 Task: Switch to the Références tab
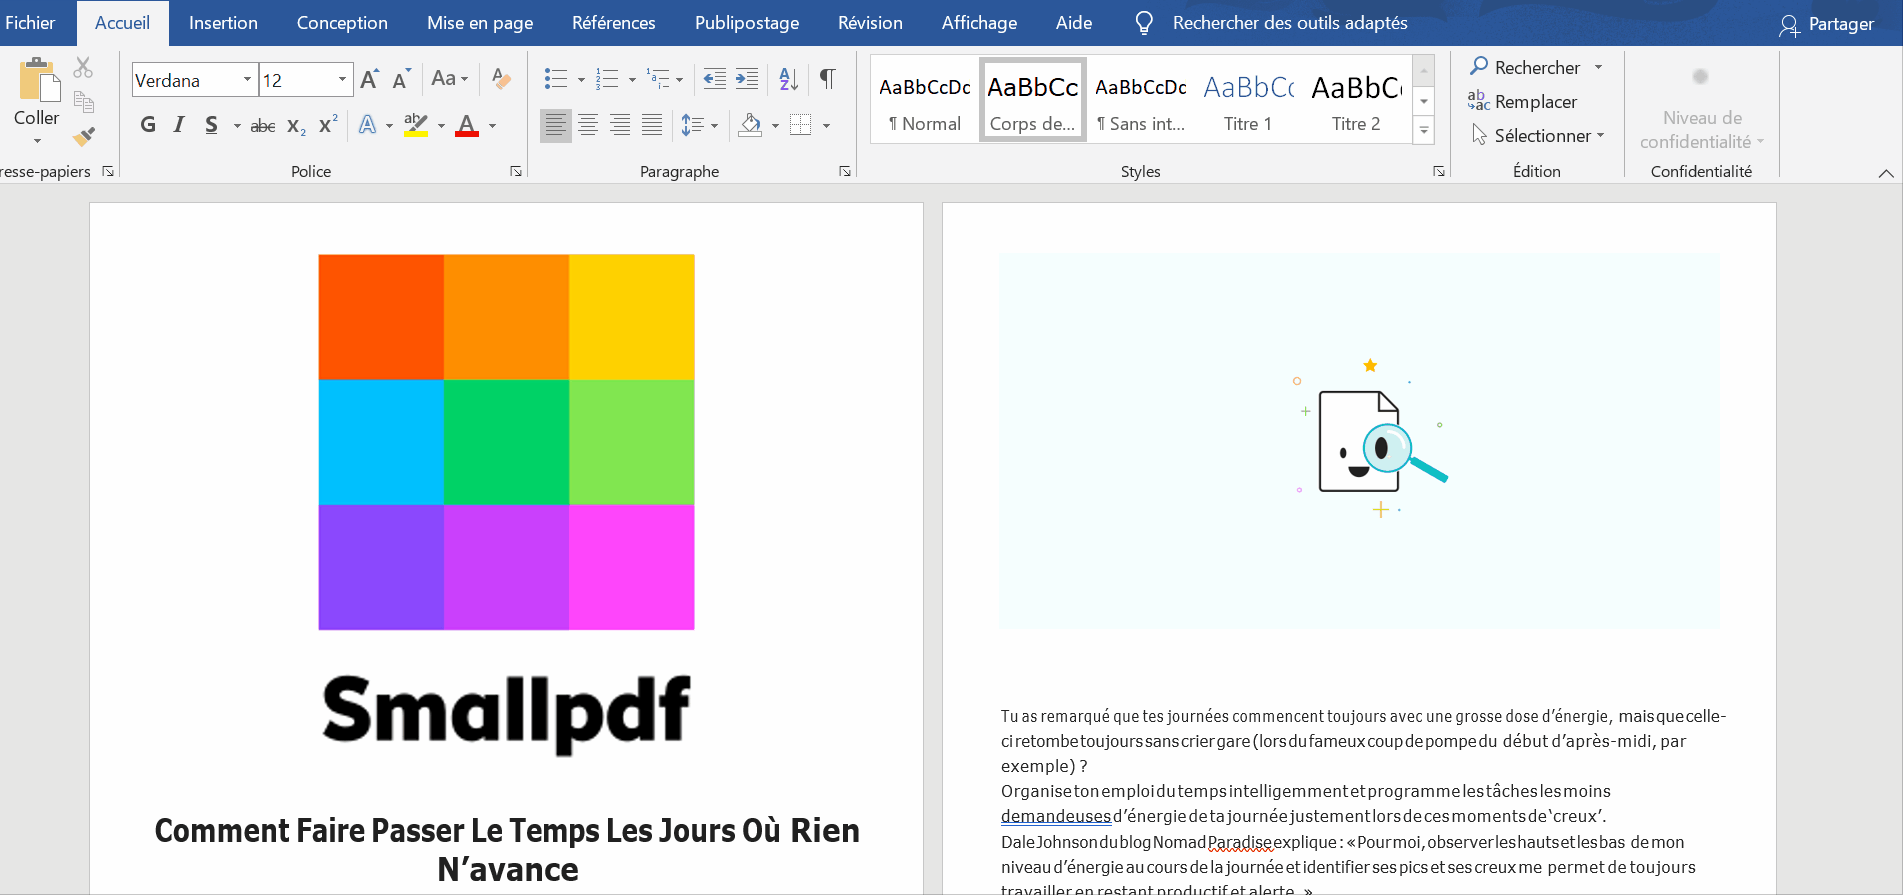click(614, 23)
